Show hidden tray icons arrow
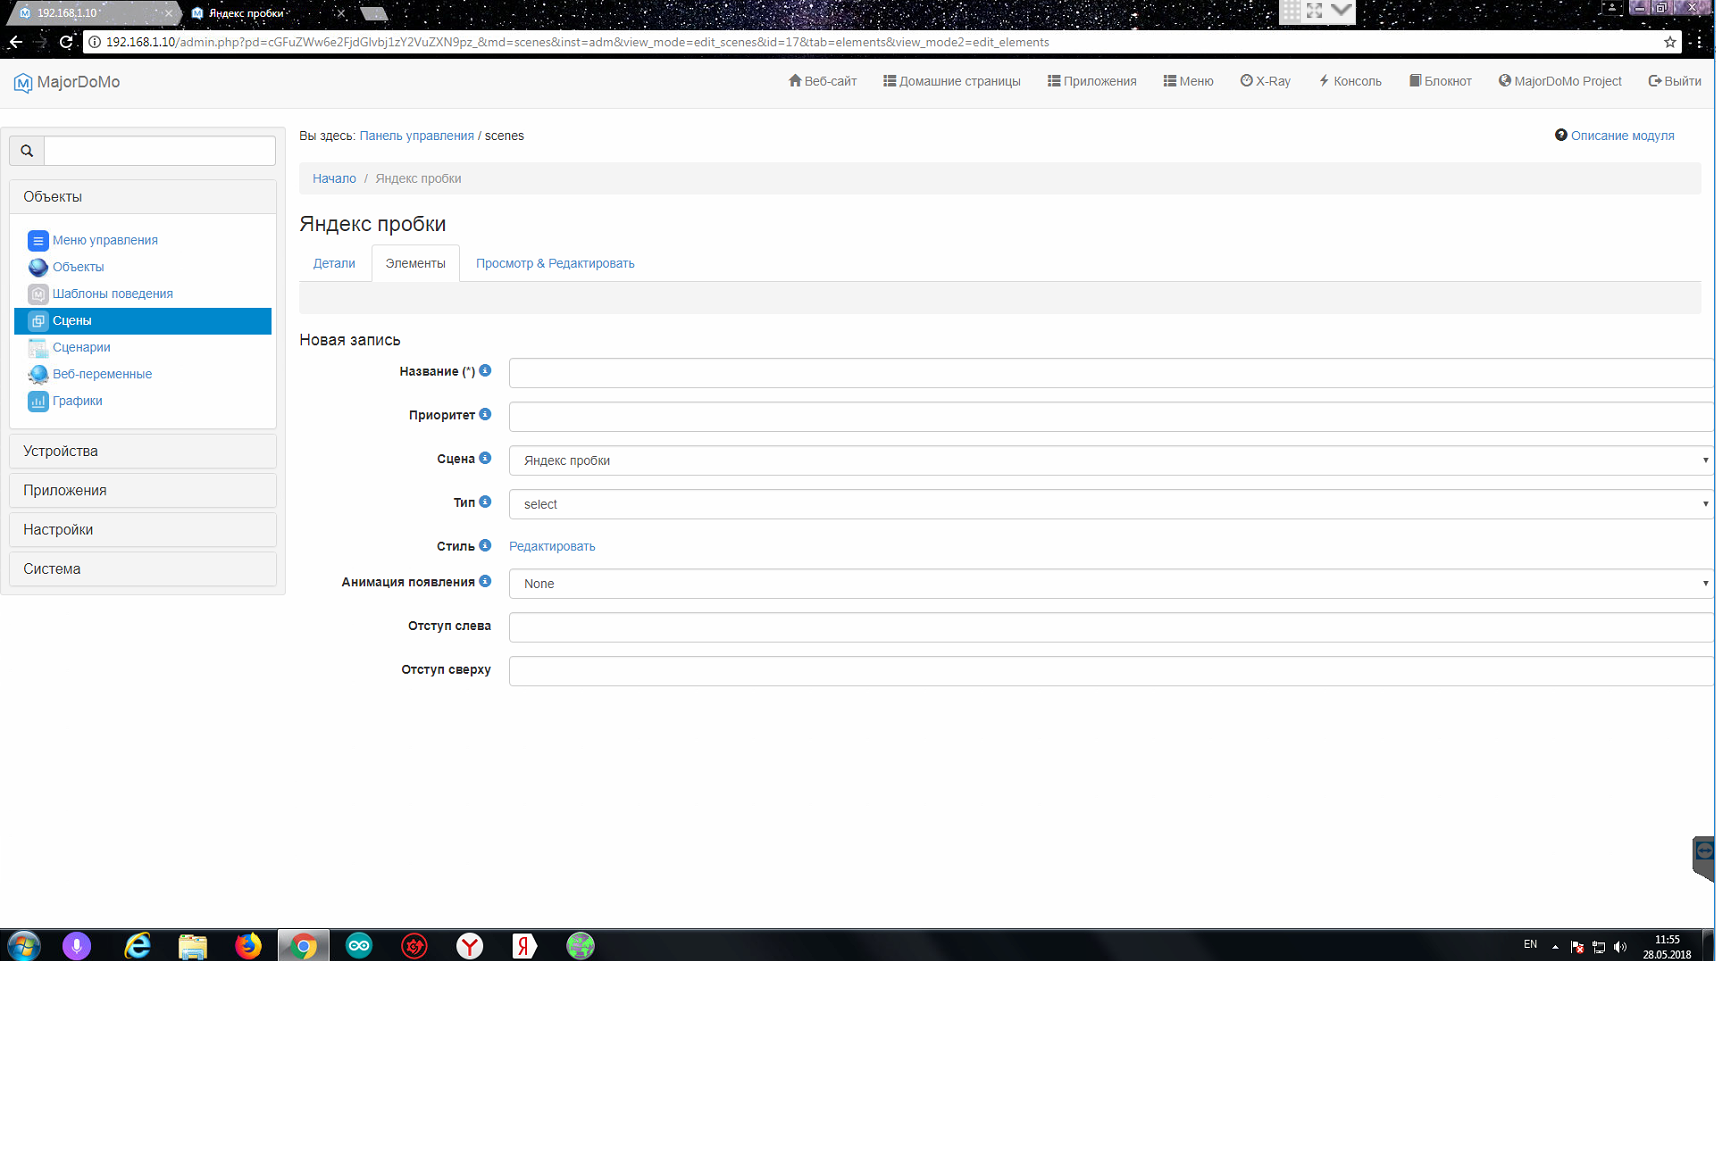1716x1161 pixels. pyautogui.click(x=1555, y=947)
